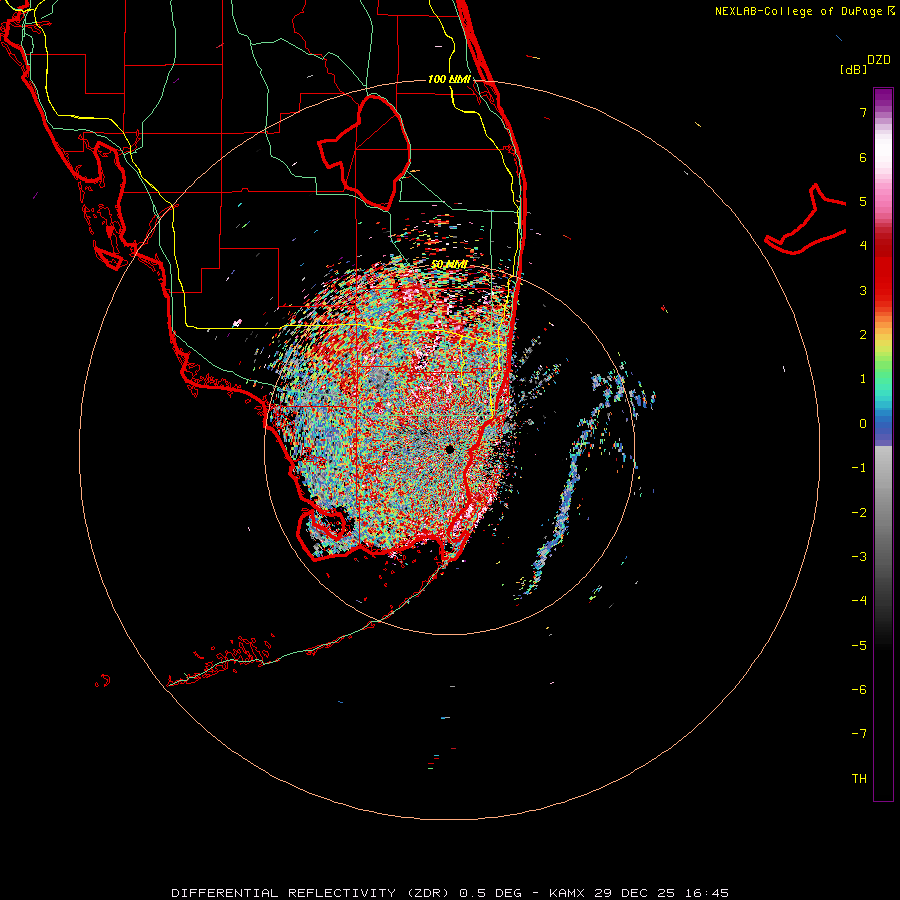Click the -6 value on the color scale
The height and width of the screenshot is (900, 900).
coord(859,690)
